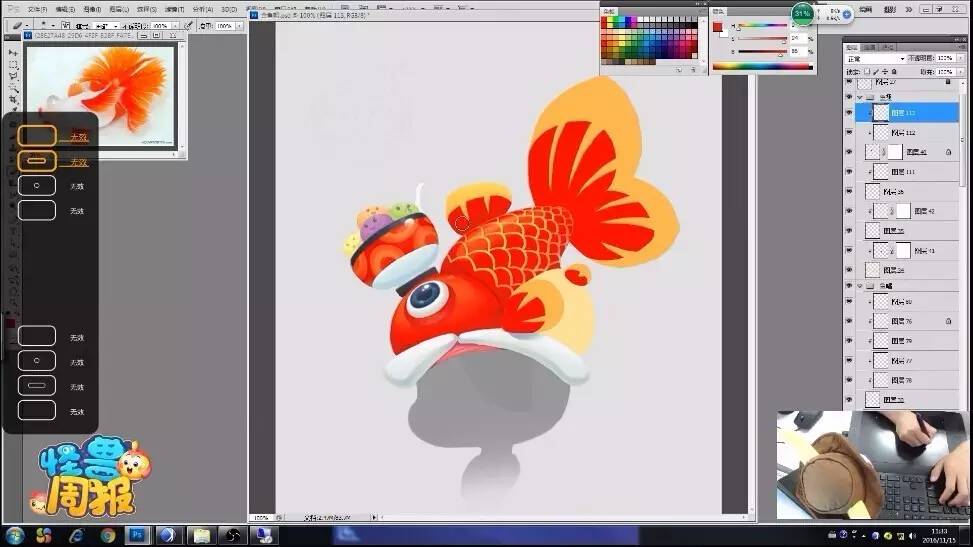The height and width of the screenshot is (547, 973).
Task: Toggle lock image pixels brush icon
Action: pos(876,72)
